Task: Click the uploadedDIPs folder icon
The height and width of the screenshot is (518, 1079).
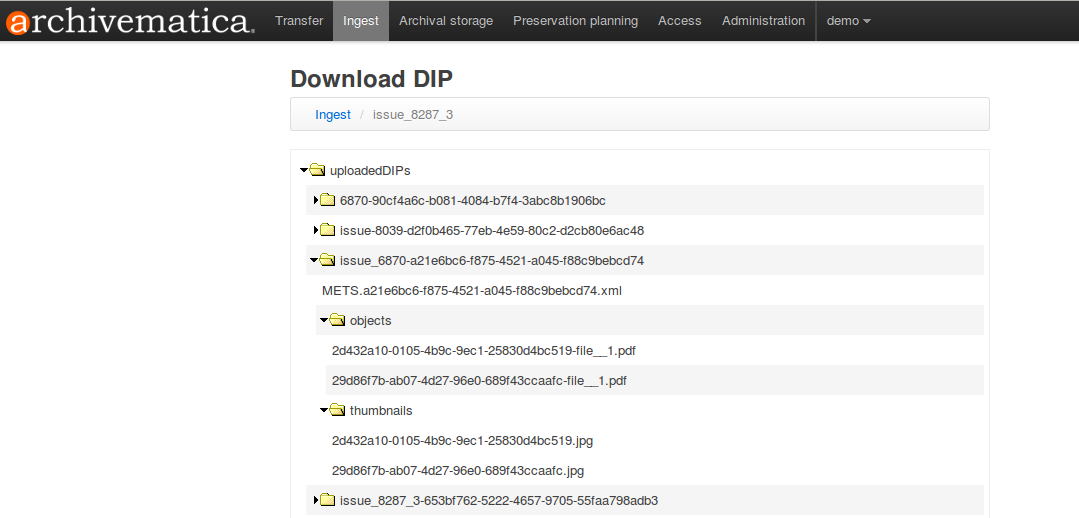Action: coord(318,170)
